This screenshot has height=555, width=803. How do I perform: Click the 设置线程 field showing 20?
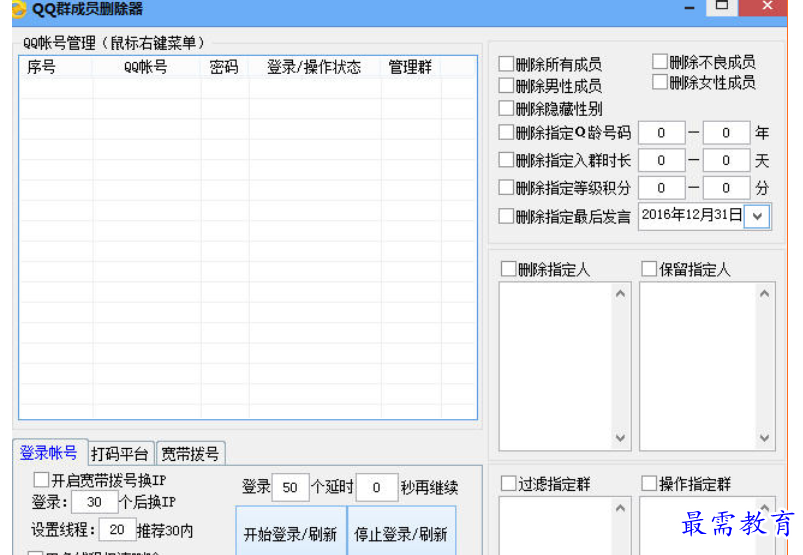pyautogui.click(x=117, y=530)
